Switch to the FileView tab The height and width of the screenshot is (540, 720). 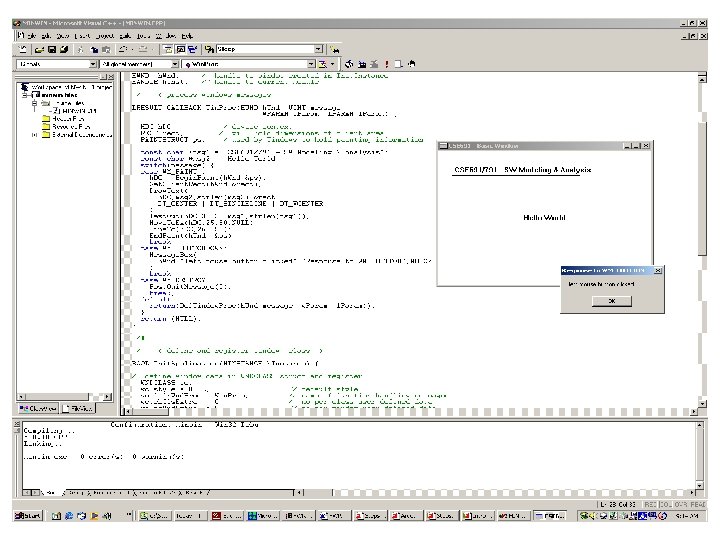tap(78, 408)
